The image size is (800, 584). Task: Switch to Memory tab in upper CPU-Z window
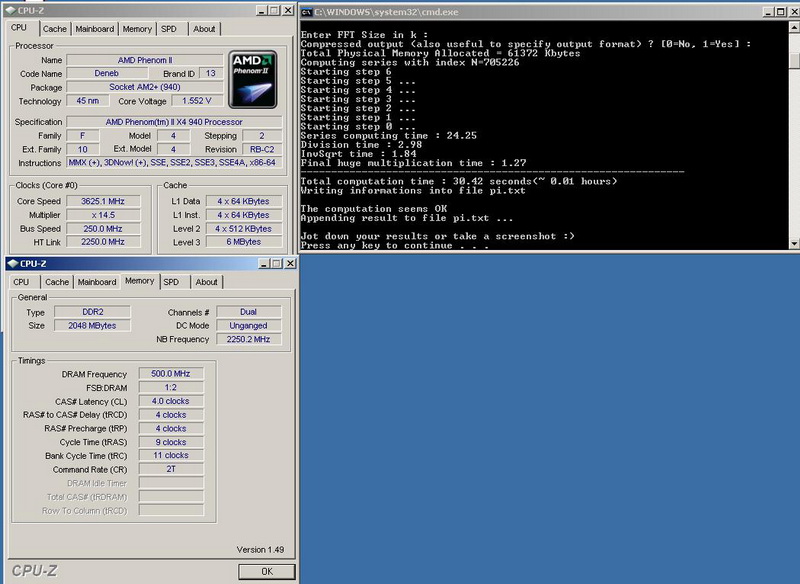pyautogui.click(x=137, y=29)
